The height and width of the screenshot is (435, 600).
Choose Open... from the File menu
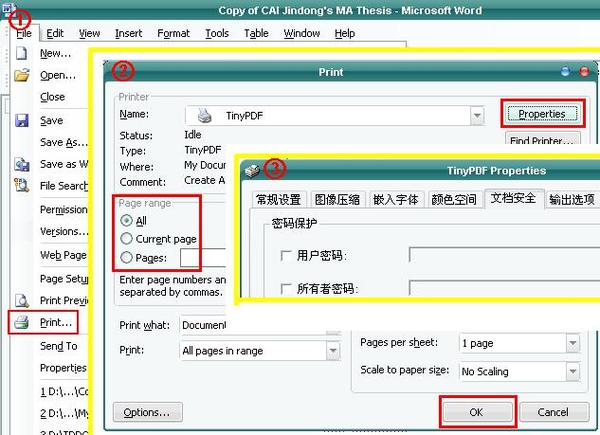58,75
